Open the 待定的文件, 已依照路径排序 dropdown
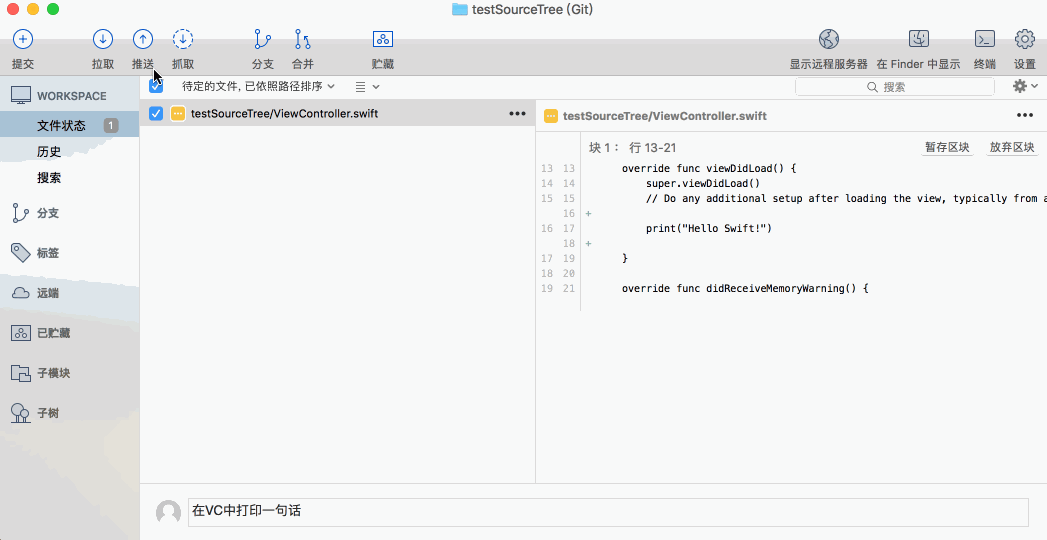 pyautogui.click(x=258, y=86)
